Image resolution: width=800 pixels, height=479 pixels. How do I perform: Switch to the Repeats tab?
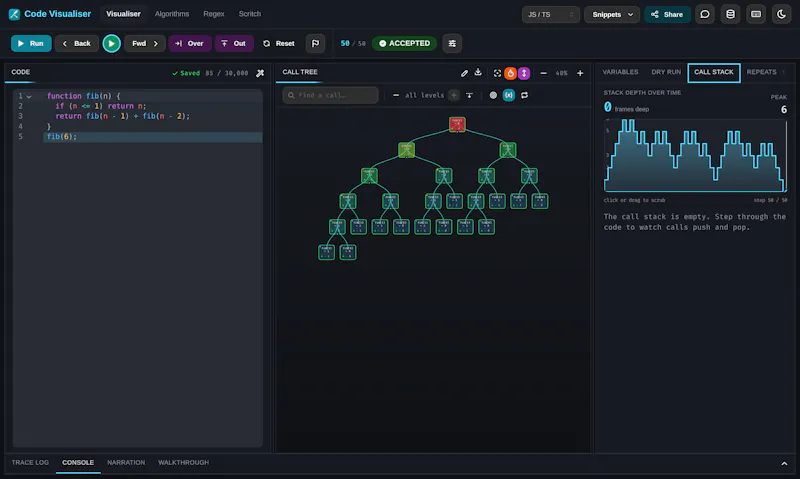pyautogui.click(x=761, y=72)
